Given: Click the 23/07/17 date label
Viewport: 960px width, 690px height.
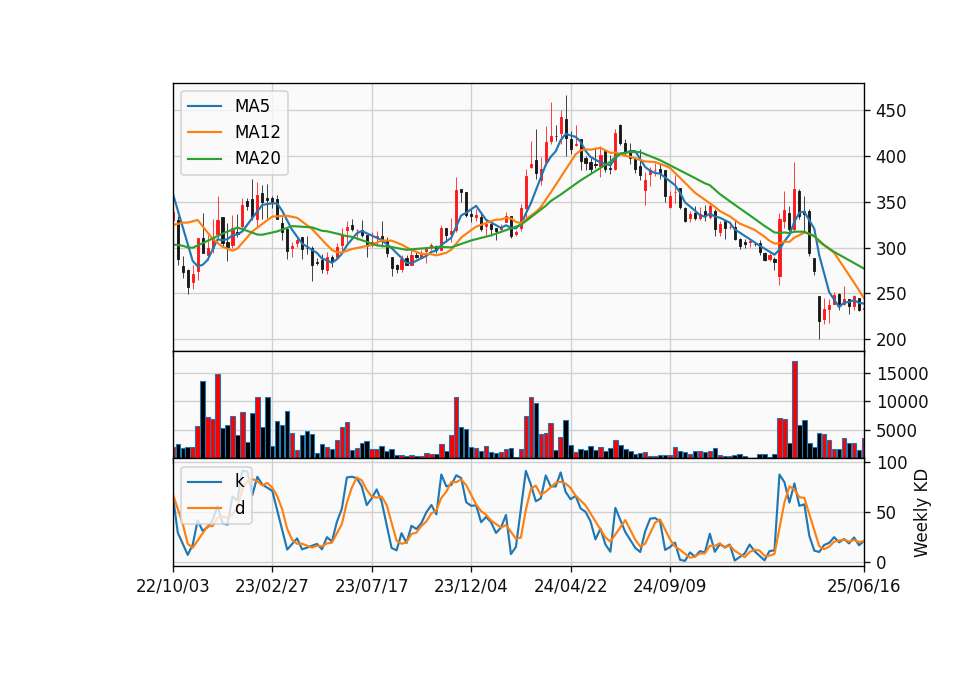Looking at the screenshot, I should (x=372, y=587).
